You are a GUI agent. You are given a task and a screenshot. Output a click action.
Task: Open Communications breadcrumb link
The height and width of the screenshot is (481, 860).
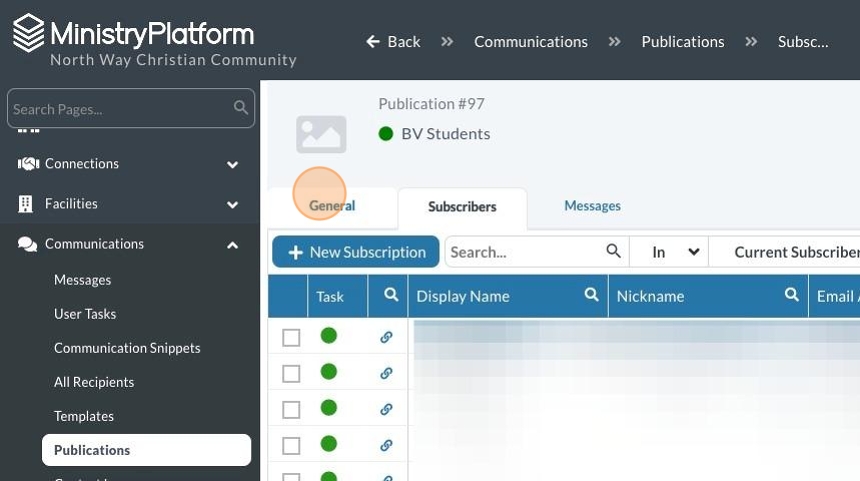tap(531, 42)
